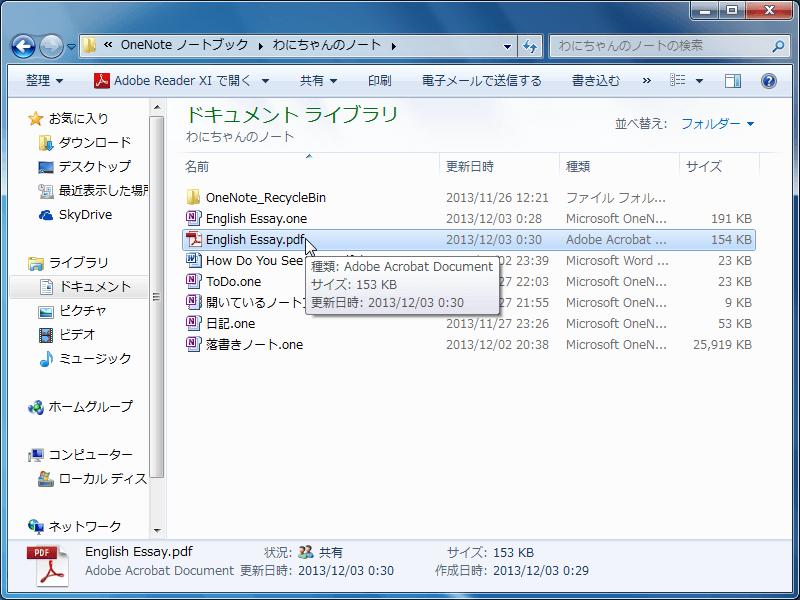The image size is (800, 600).
Task: Click the 印刷 toolbar button
Action: [379, 81]
